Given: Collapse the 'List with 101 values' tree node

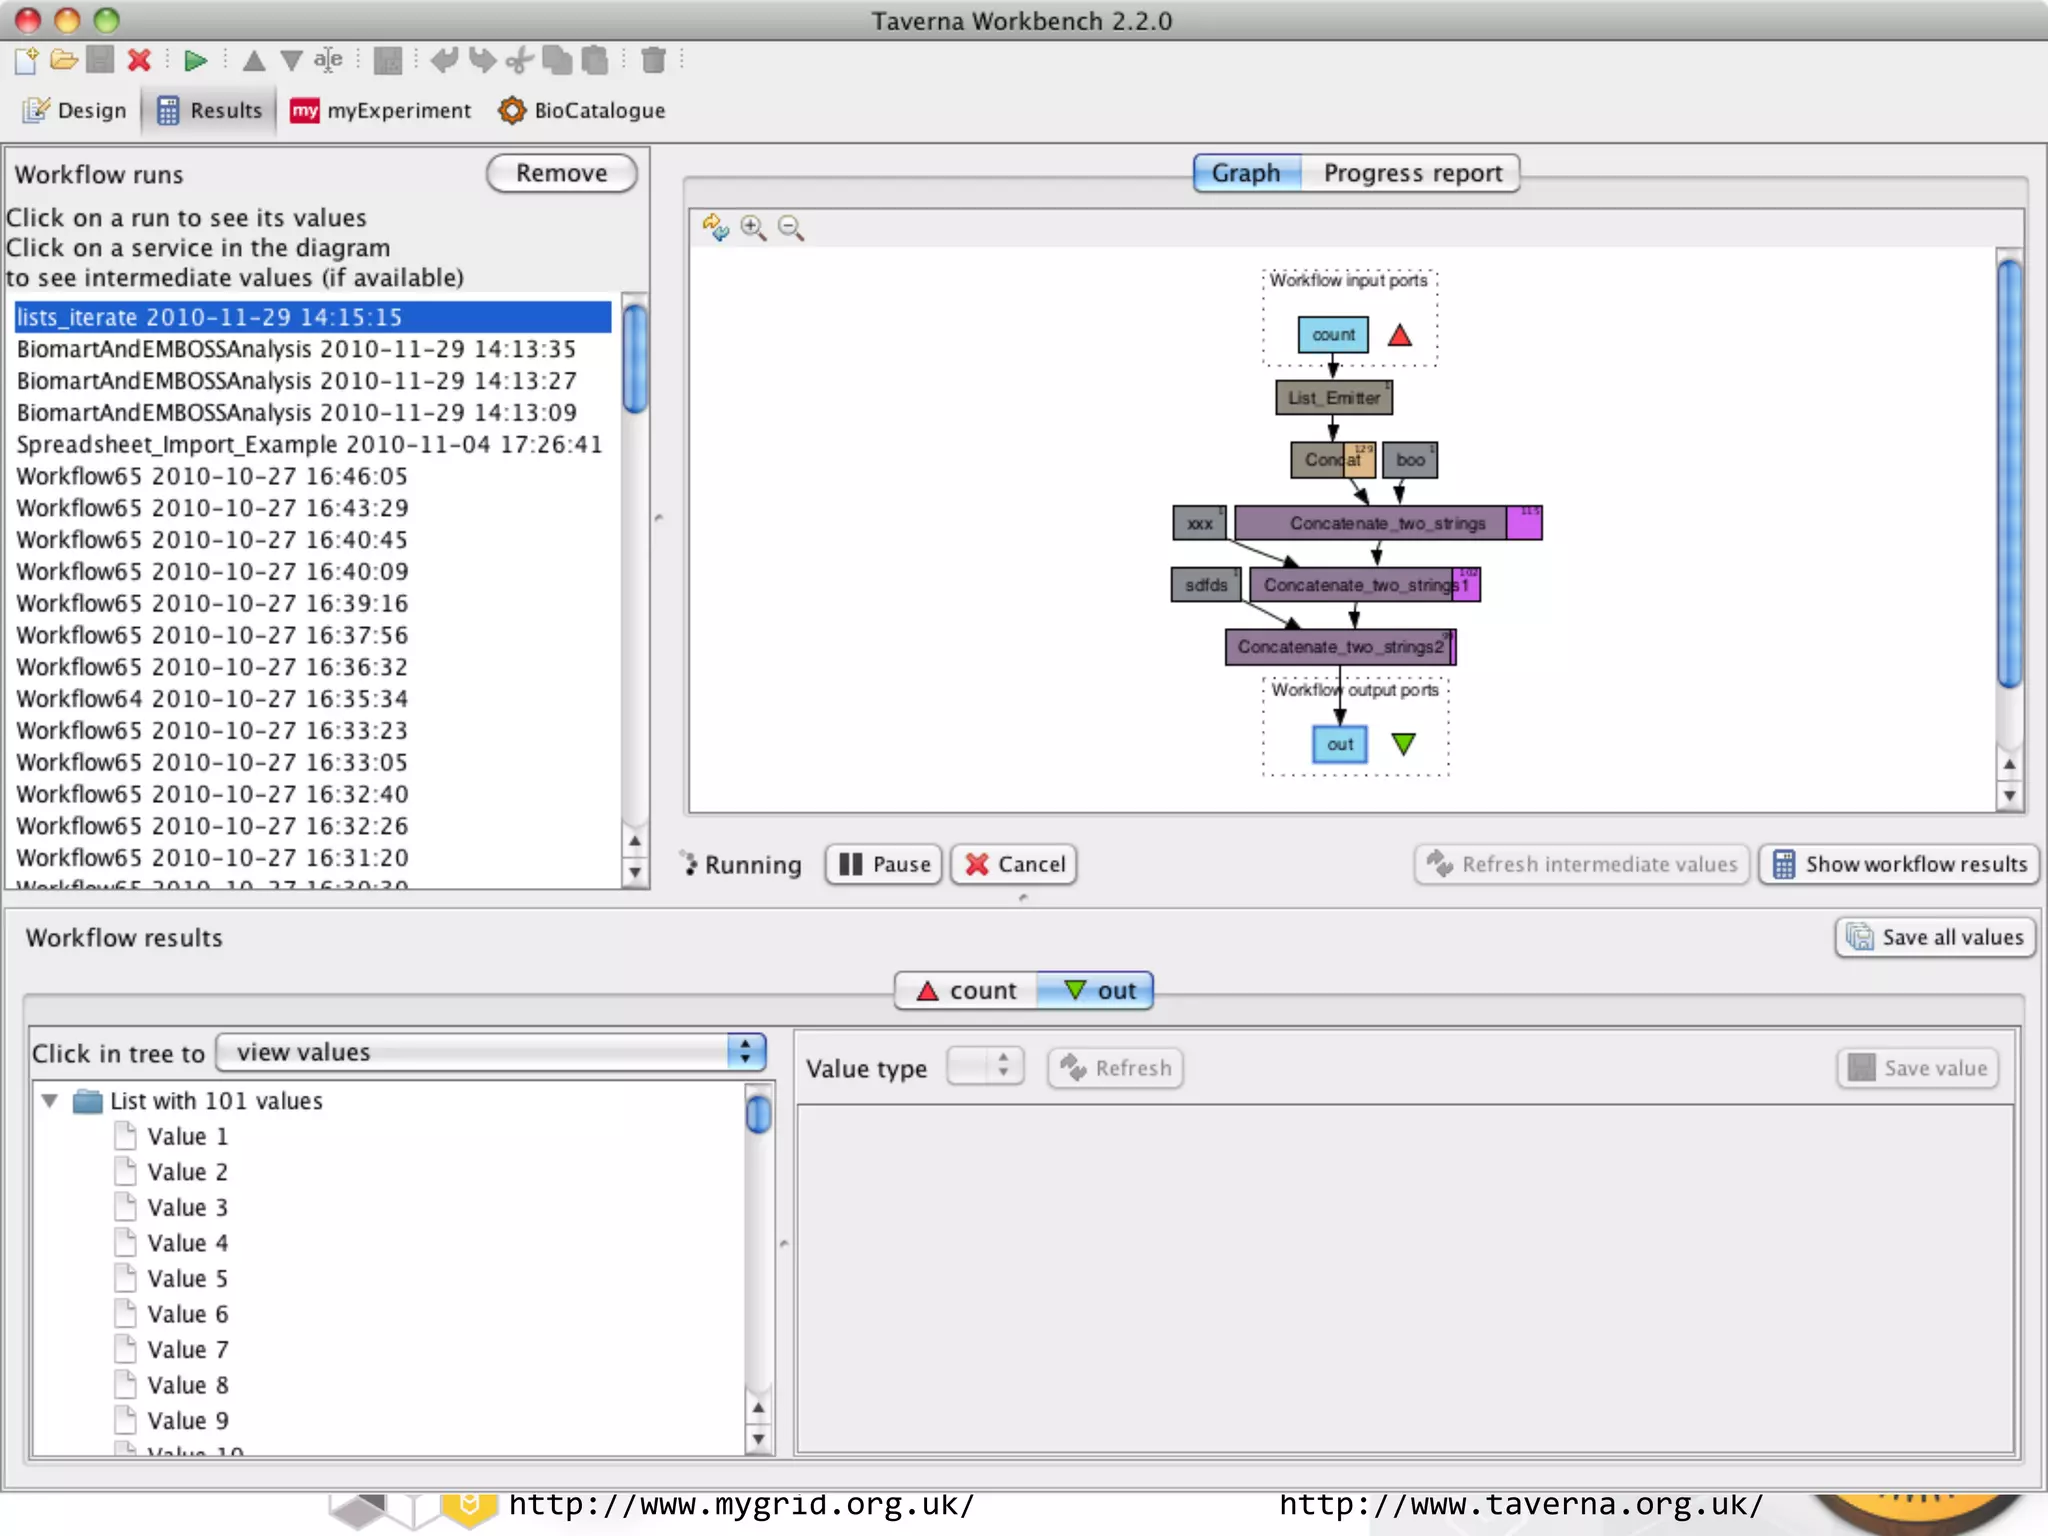Looking at the screenshot, I should [x=49, y=1100].
